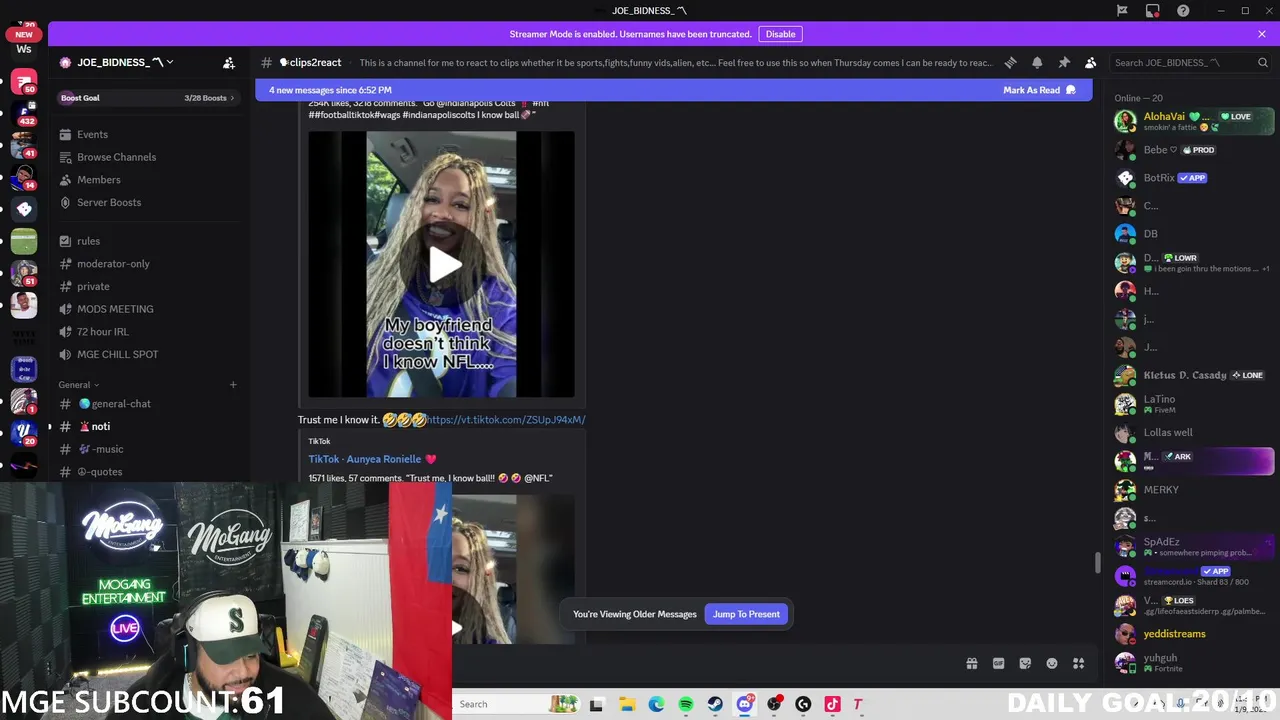Toggle the member list icon
The image size is (1280, 720).
[1090, 62]
